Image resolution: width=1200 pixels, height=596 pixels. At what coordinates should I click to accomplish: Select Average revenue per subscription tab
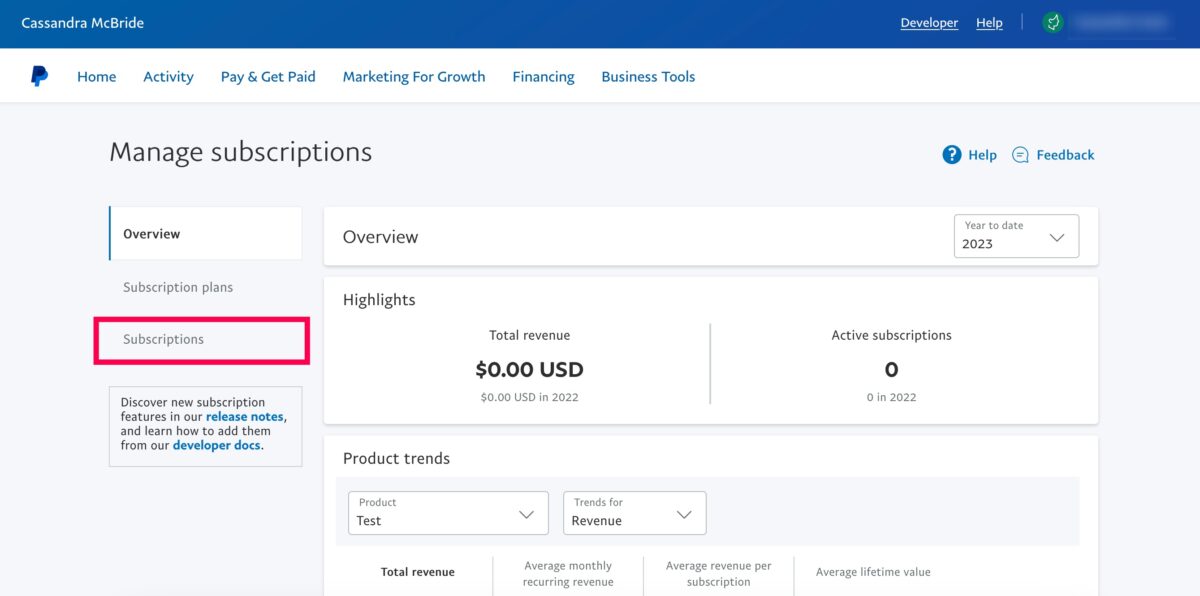[x=719, y=573]
